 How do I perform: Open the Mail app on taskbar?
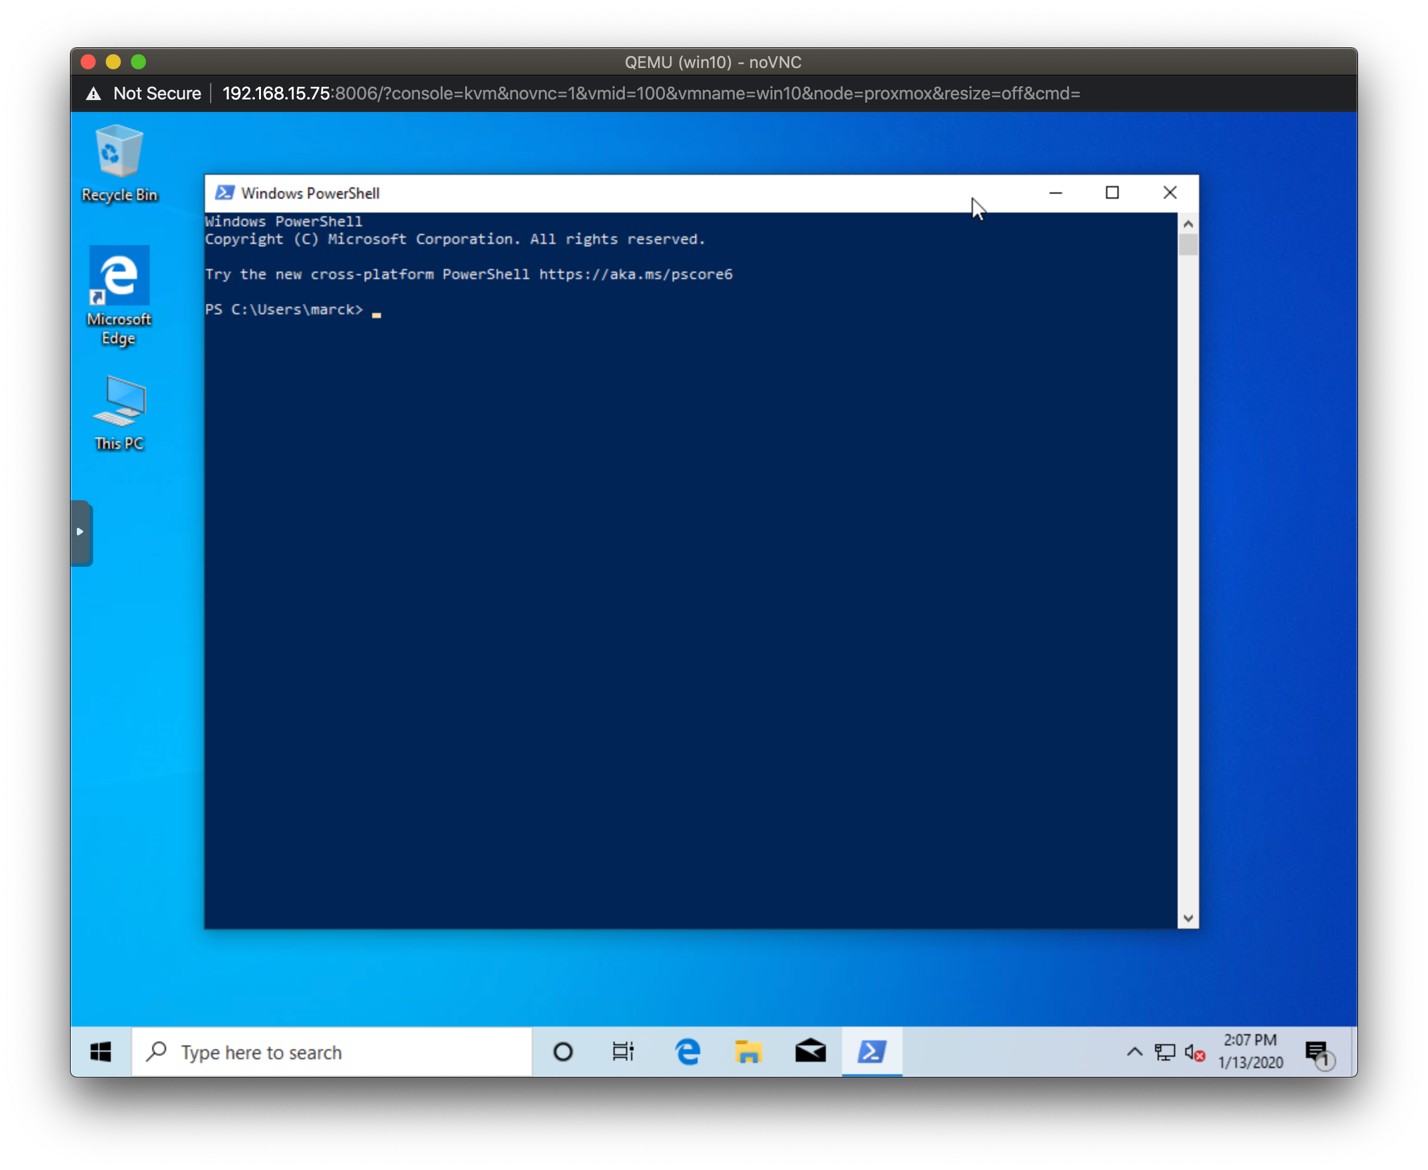[x=810, y=1052]
